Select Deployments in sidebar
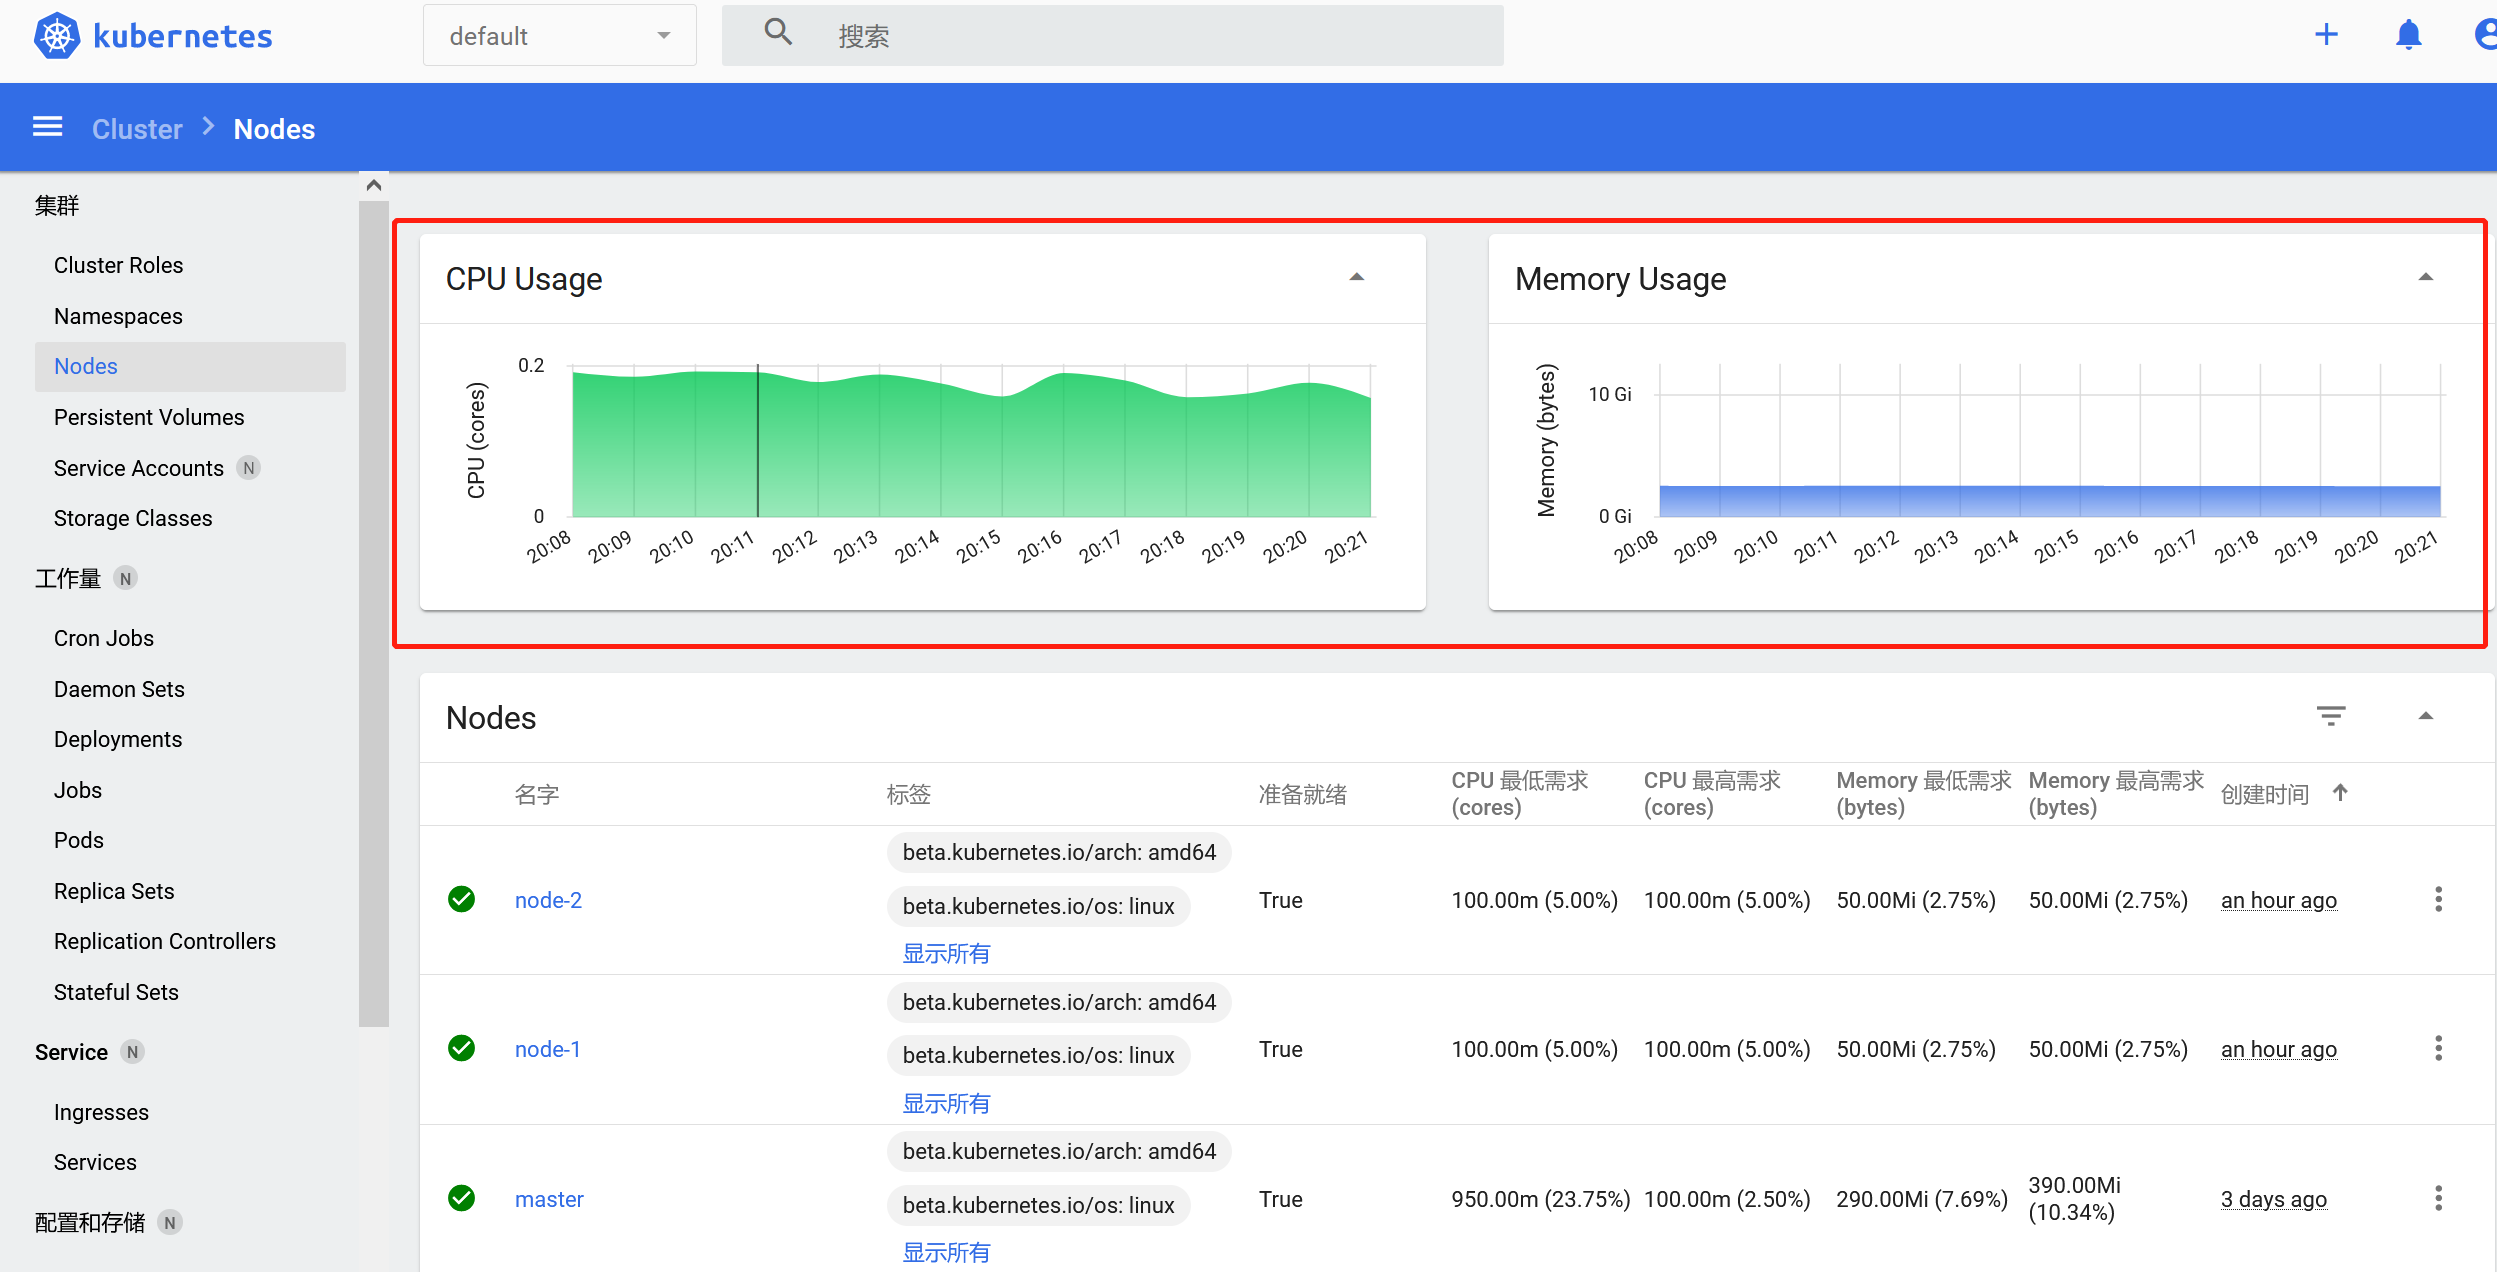 tap(118, 739)
